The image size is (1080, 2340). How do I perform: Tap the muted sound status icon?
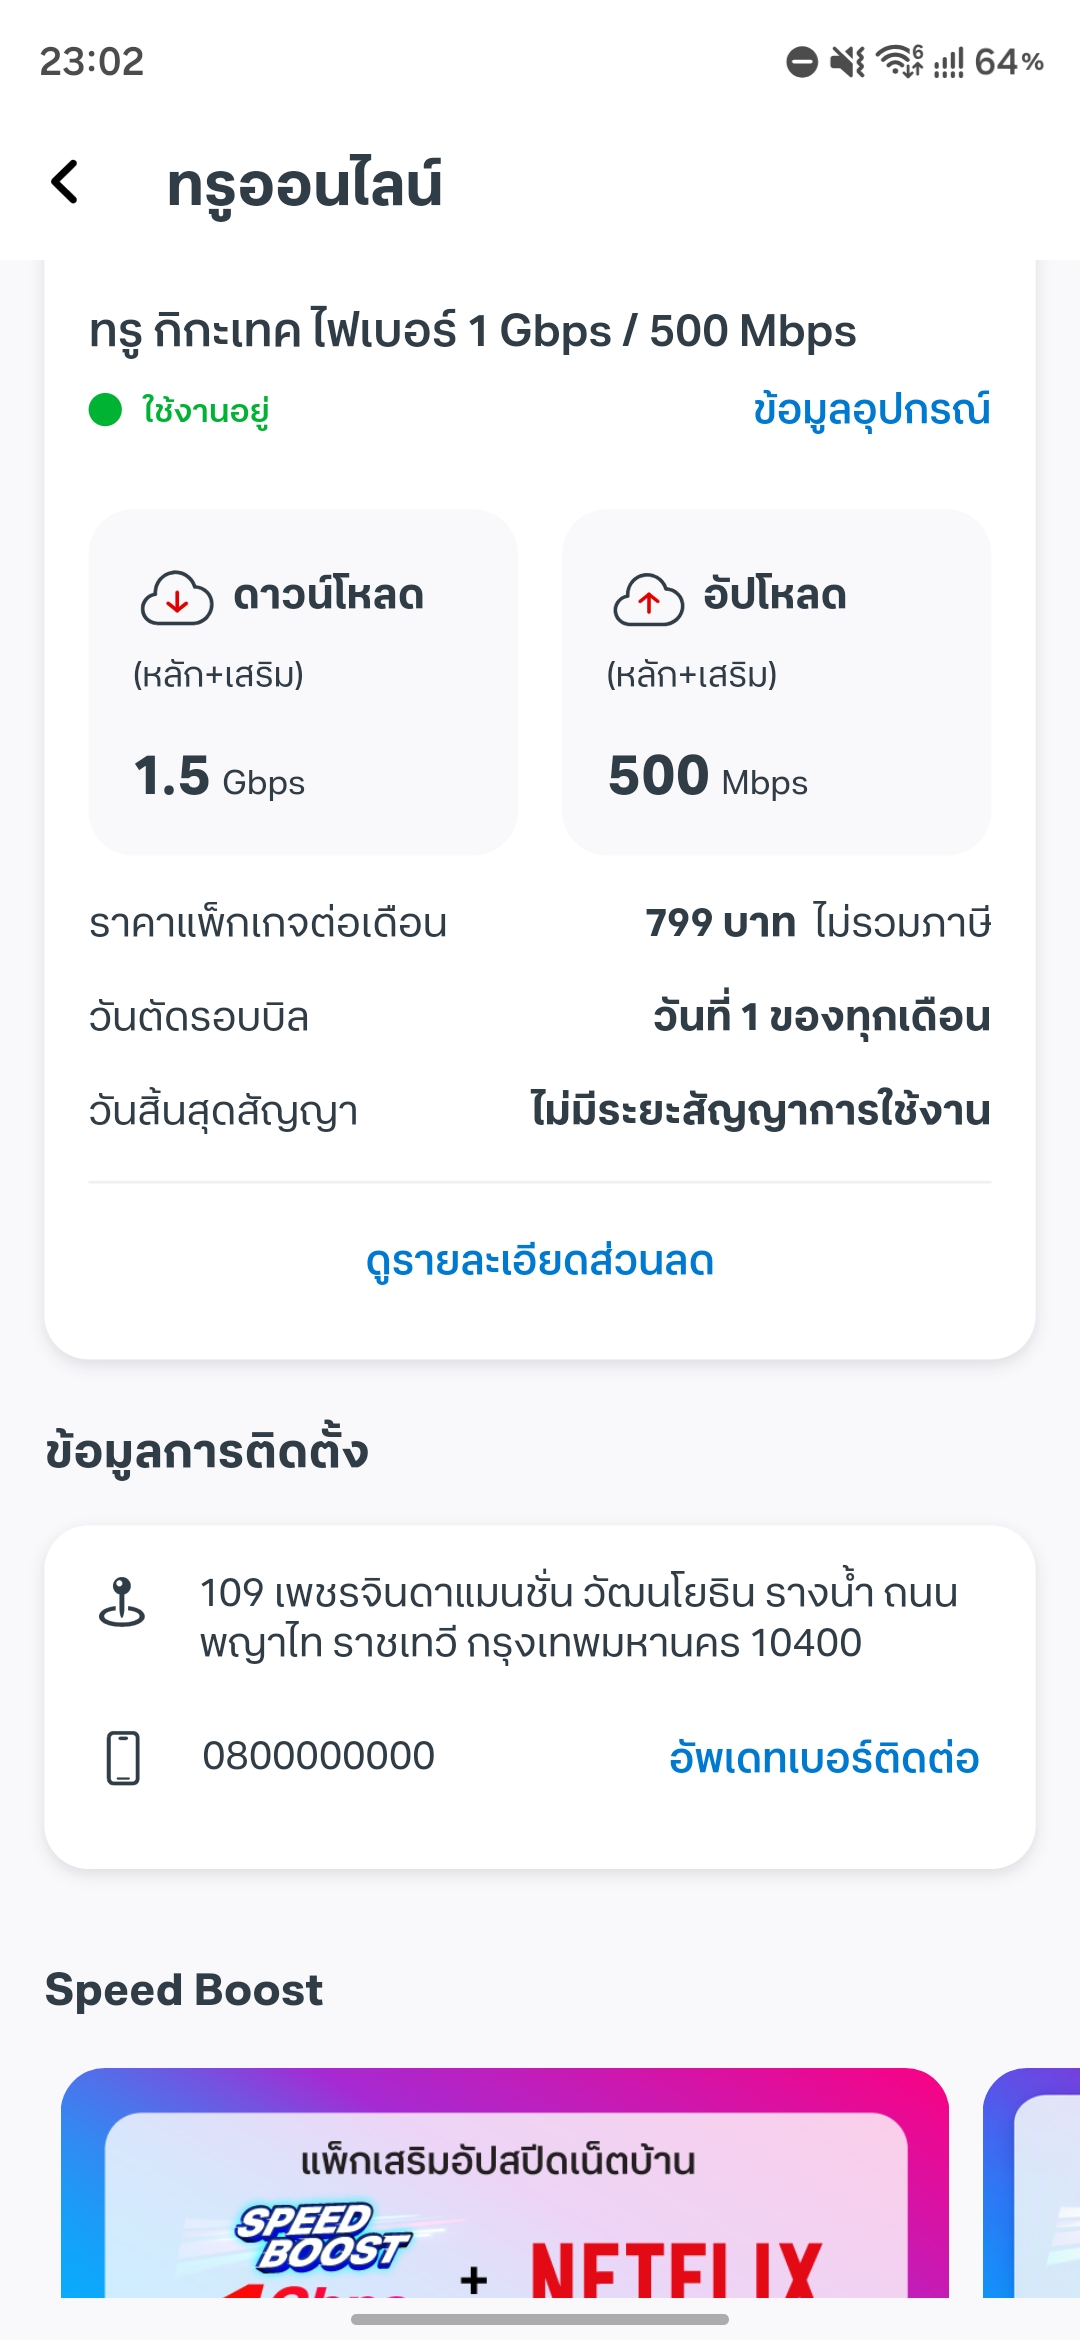pos(848,62)
